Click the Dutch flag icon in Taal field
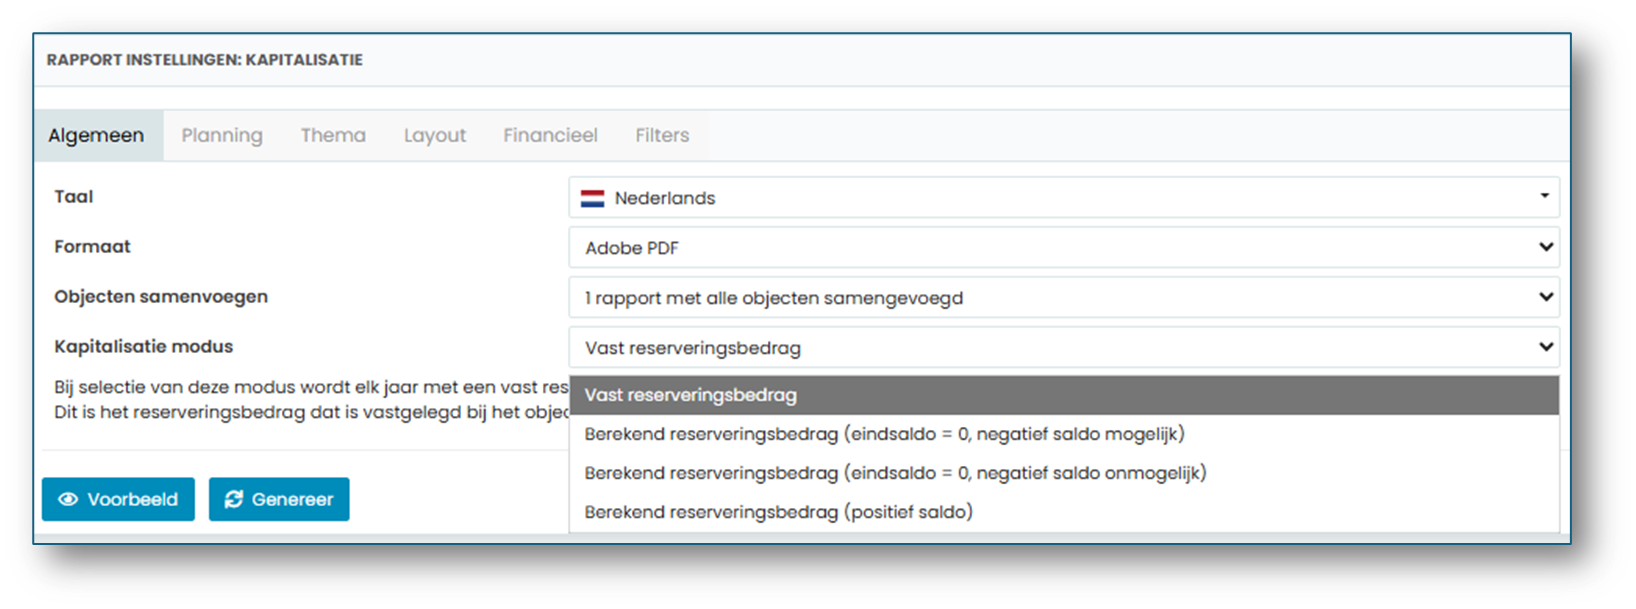1636x609 pixels. point(593,198)
